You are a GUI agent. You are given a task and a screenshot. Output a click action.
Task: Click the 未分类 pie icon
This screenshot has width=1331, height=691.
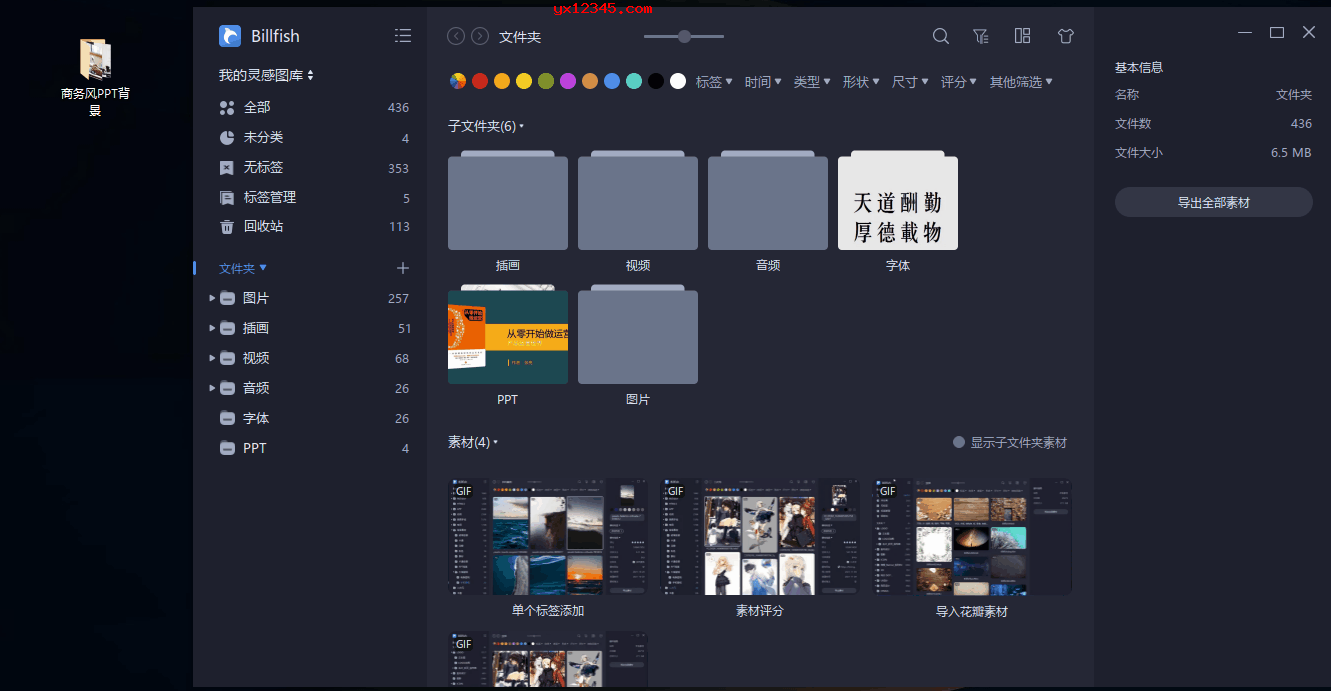(227, 137)
